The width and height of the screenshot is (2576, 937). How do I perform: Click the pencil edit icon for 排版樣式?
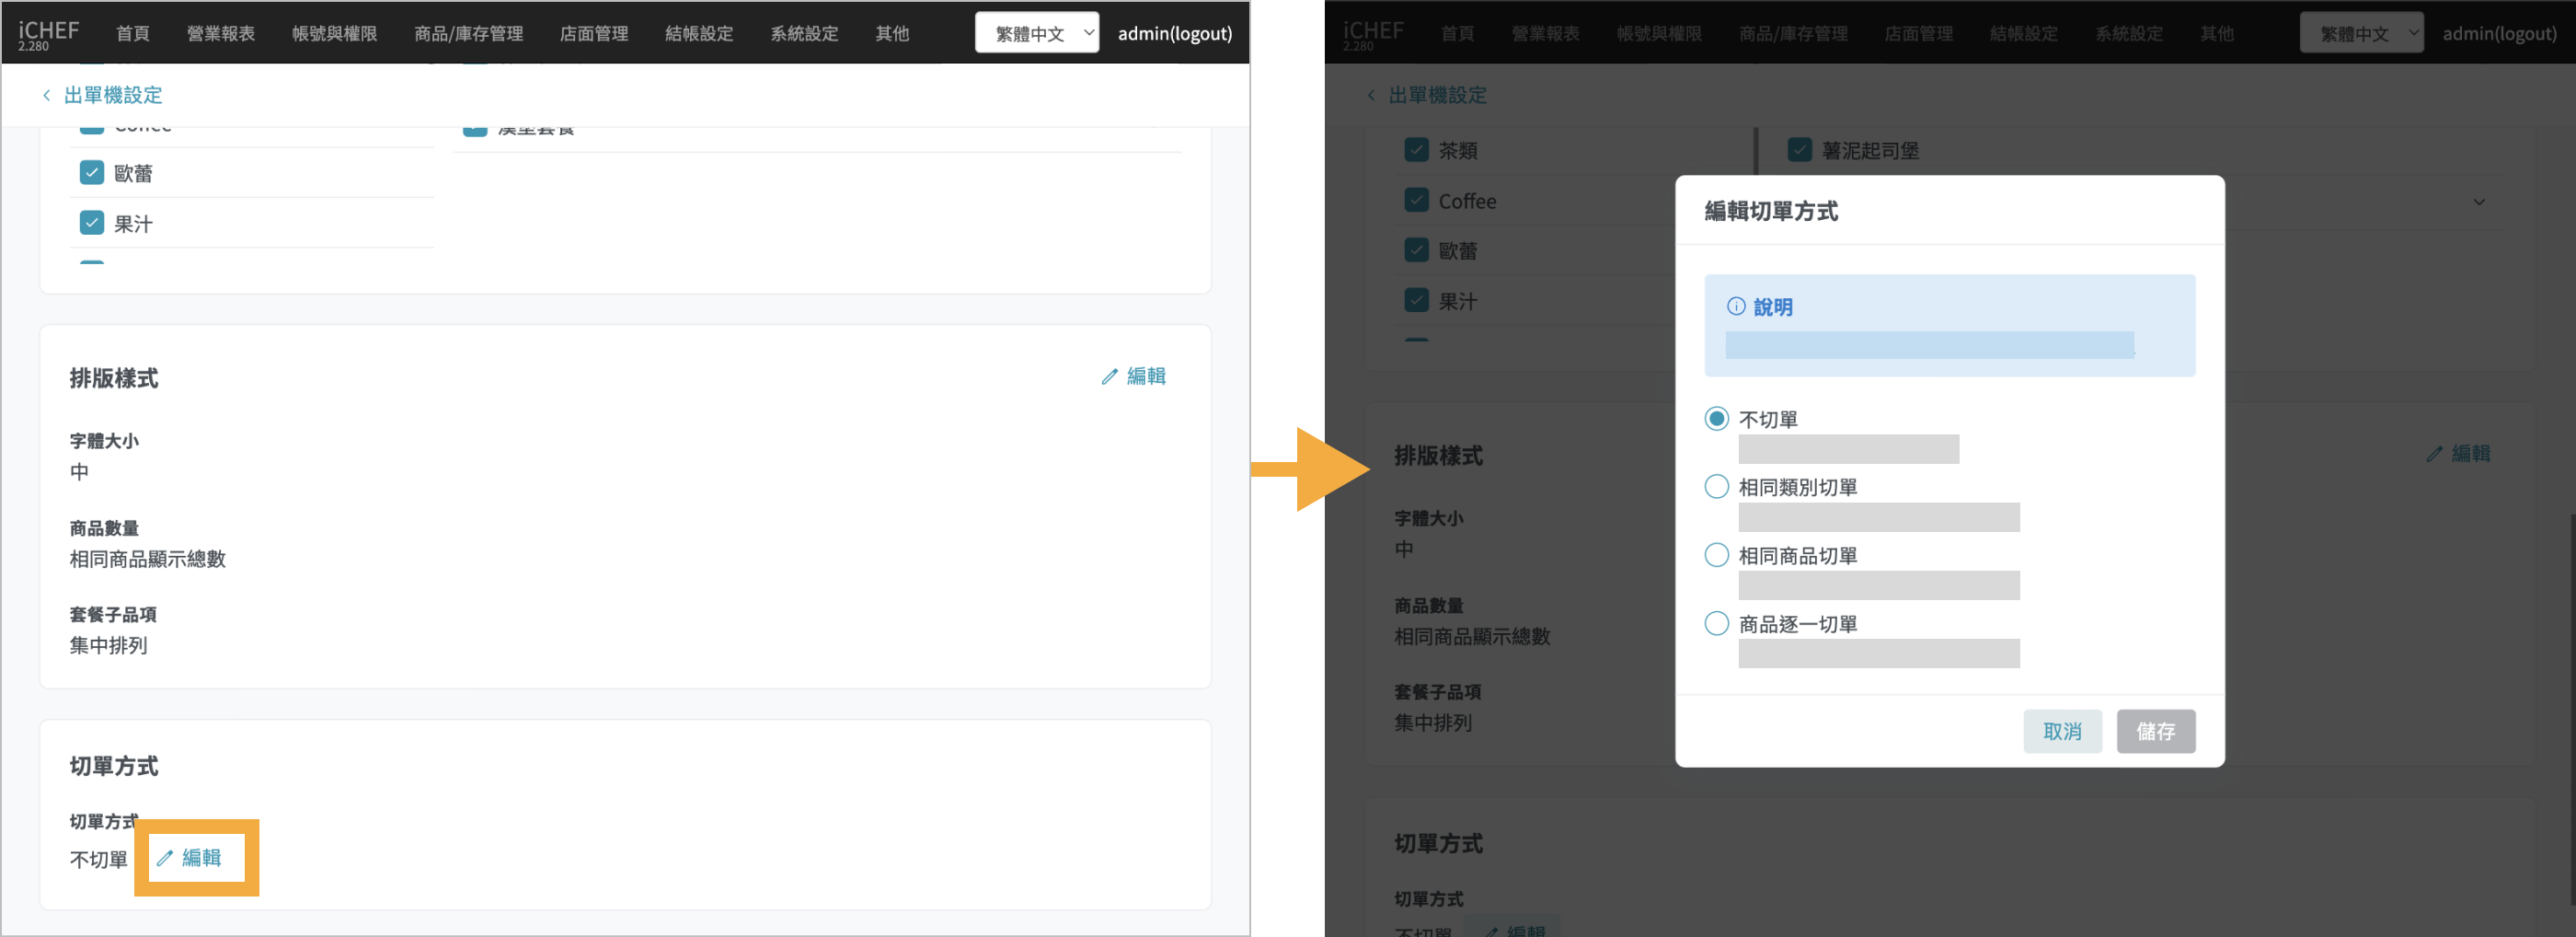pyautogui.click(x=1109, y=377)
